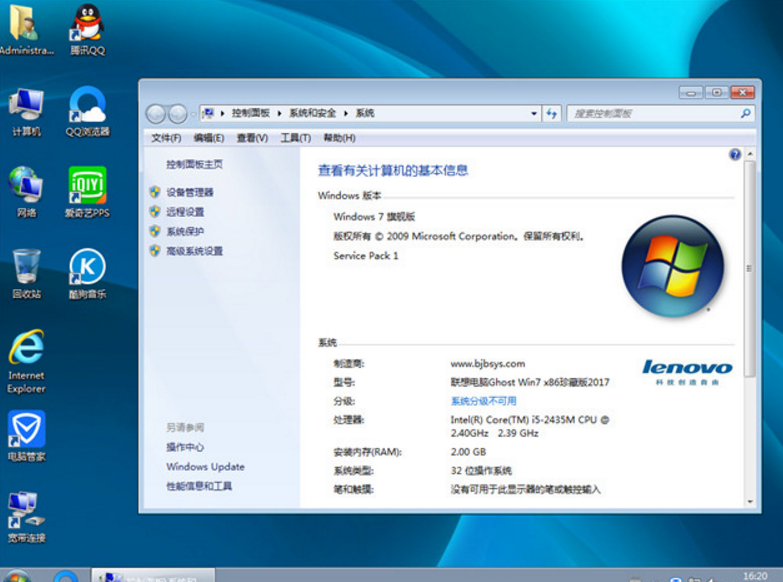The width and height of the screenshot is (783, 582).
Task: Click the scrollbar up arrow
Action: click(x=750, y=154)
